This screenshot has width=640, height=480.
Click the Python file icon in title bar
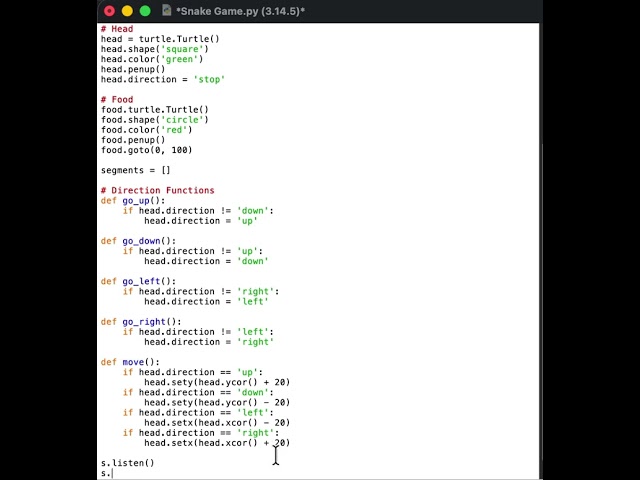point(167,10)
